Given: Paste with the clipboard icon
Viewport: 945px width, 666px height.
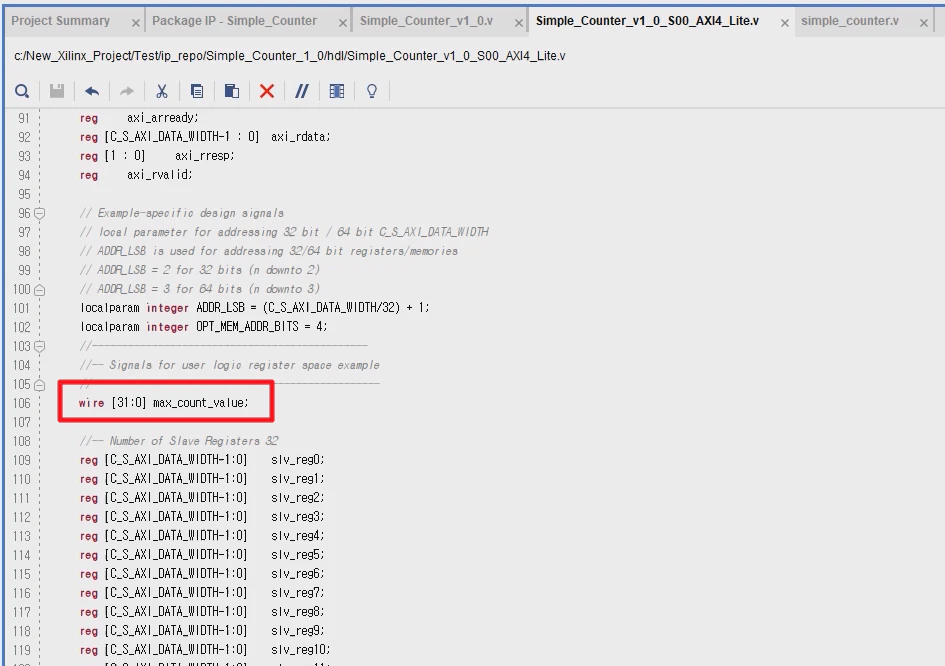Looking at the screenshot, I should (231, 91).
